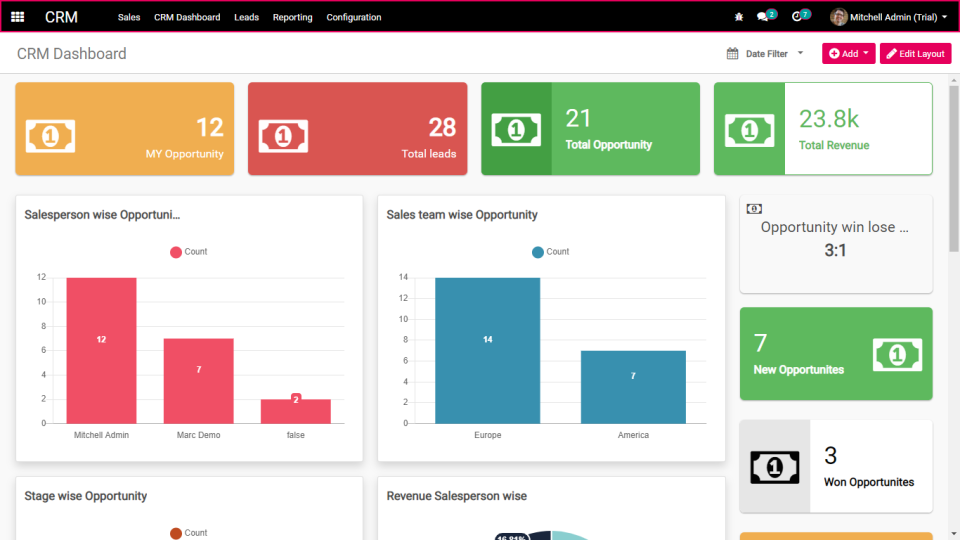Click the money icon on New Opportunites tile
Screen dimensions: 960x540
pyautogui.click(x=897, y=354)
